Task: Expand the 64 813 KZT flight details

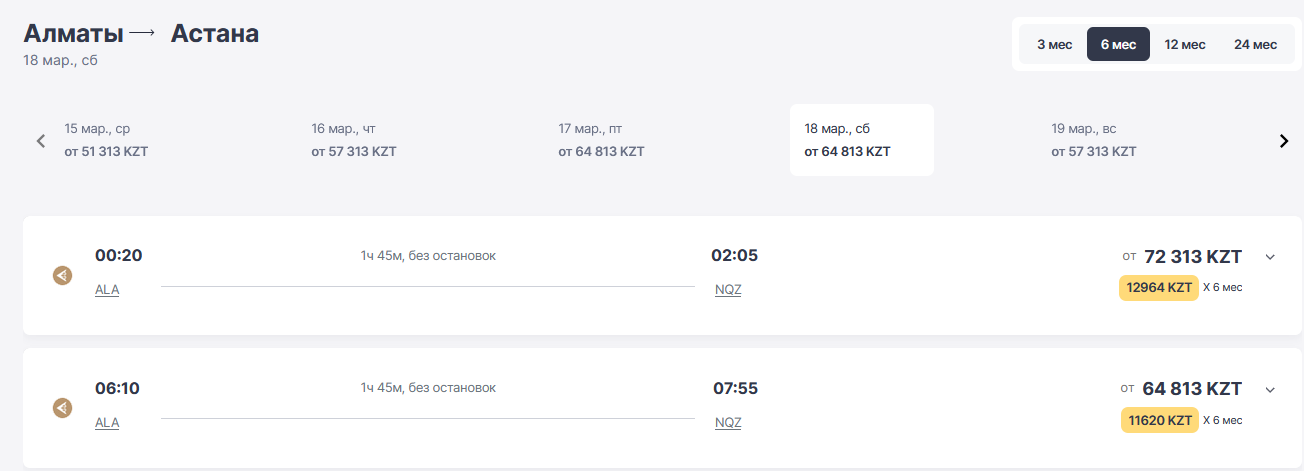Action: pyautogui.click(x=1270, y=390)
